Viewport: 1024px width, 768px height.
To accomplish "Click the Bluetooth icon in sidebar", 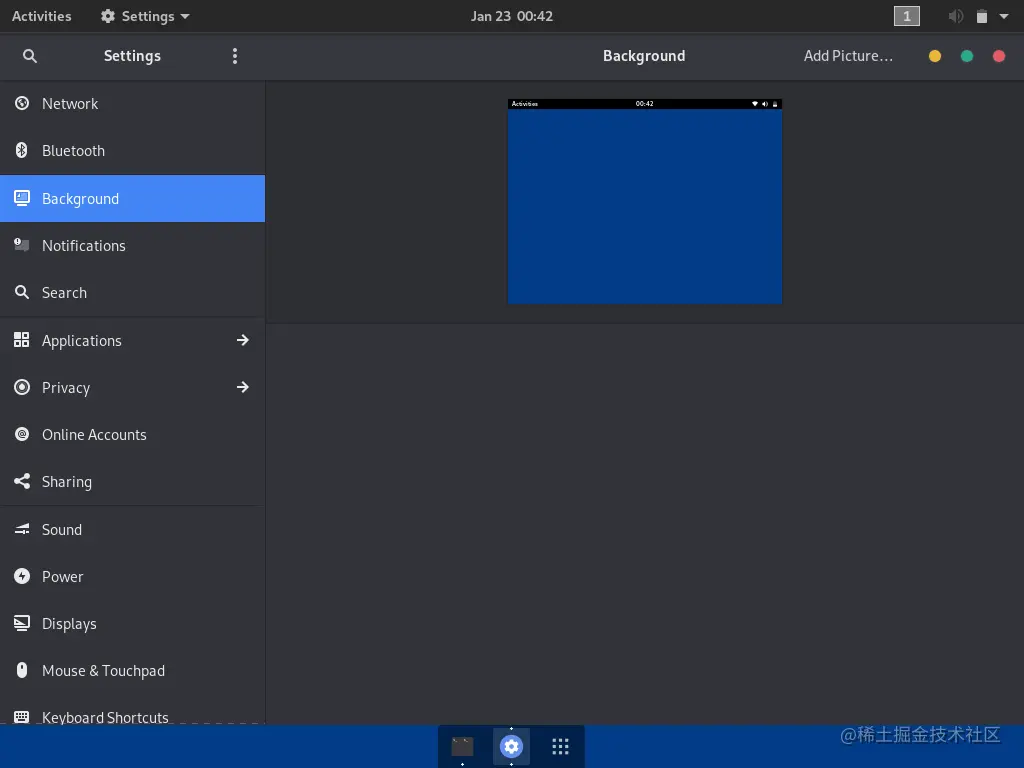I will 22,150.
